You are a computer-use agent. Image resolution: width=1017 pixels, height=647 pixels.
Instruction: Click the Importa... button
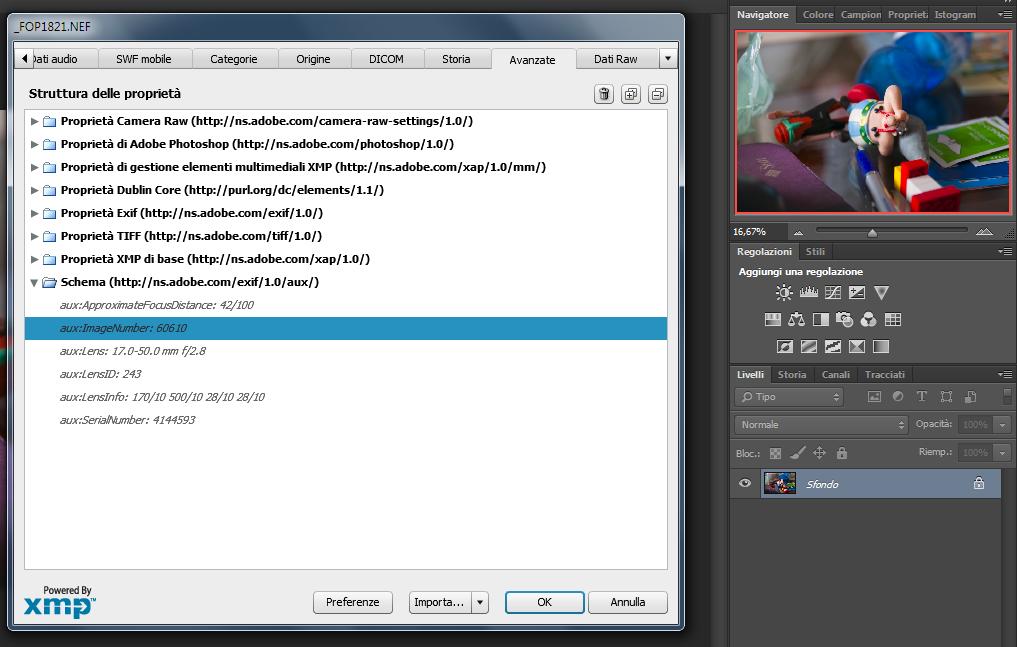tap(439, 602)
